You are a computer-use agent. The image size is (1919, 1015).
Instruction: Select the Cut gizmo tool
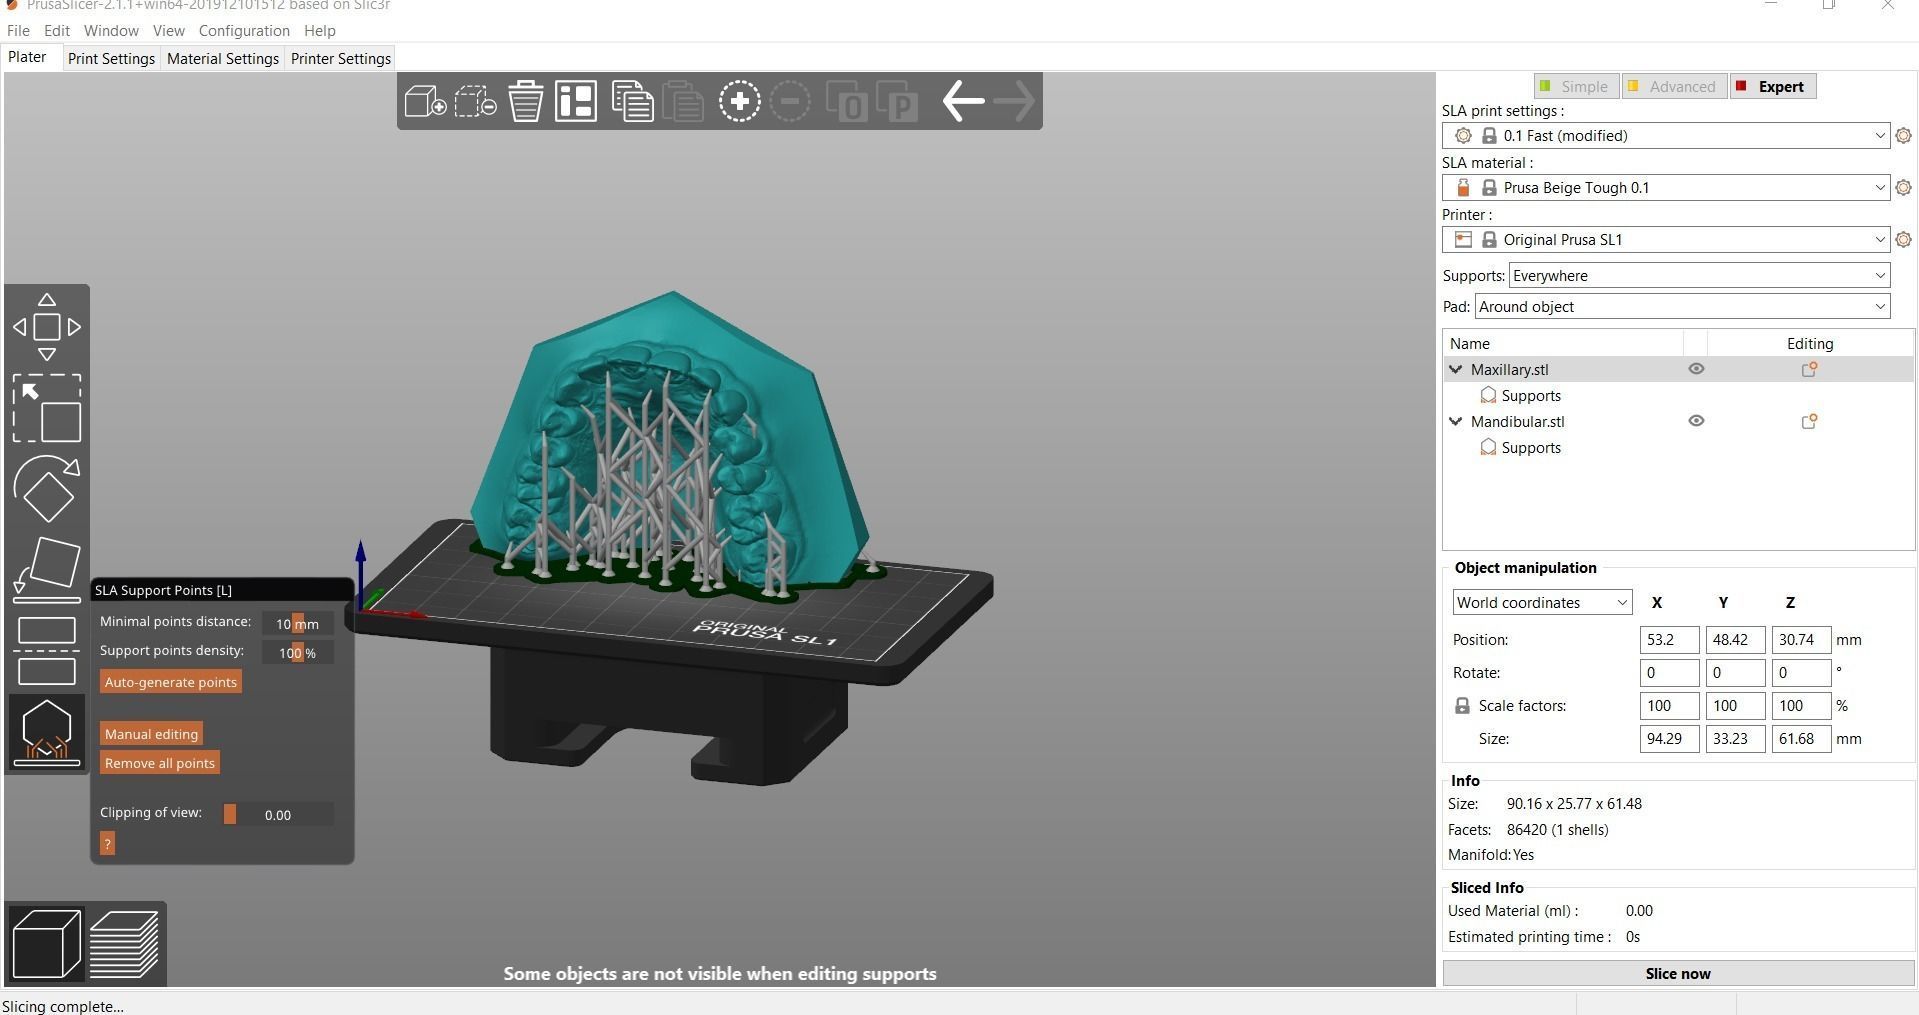[46, 651]
